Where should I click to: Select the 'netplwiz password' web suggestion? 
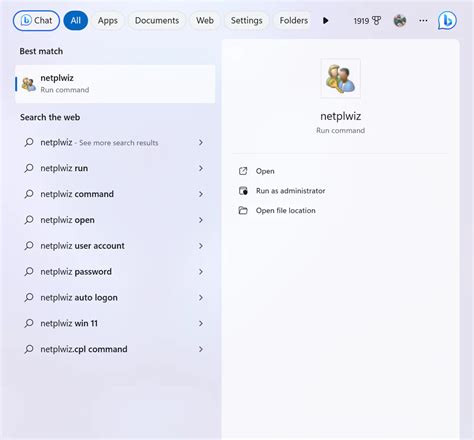(115, 272)
